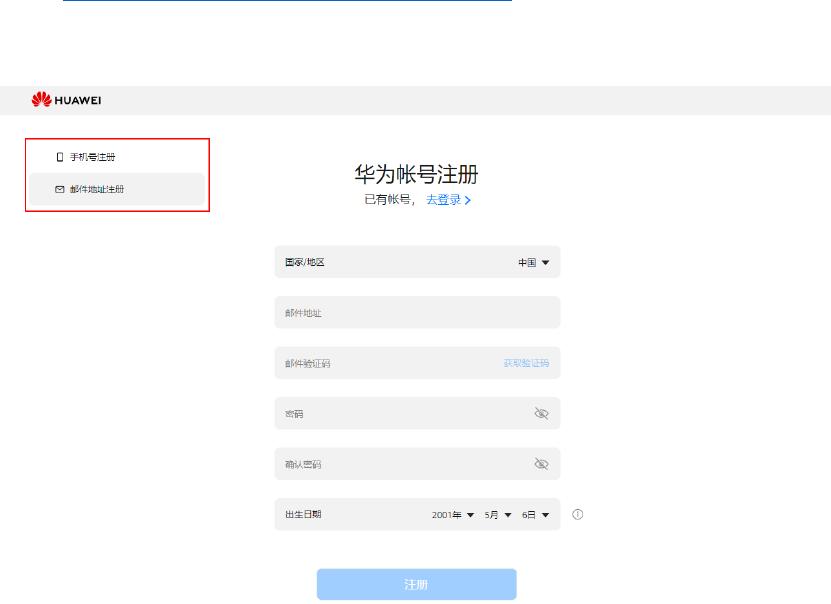The image size is (831, 604).
Task: Toggle password visibility eye in 密码 field
Action: click(541, 413)
